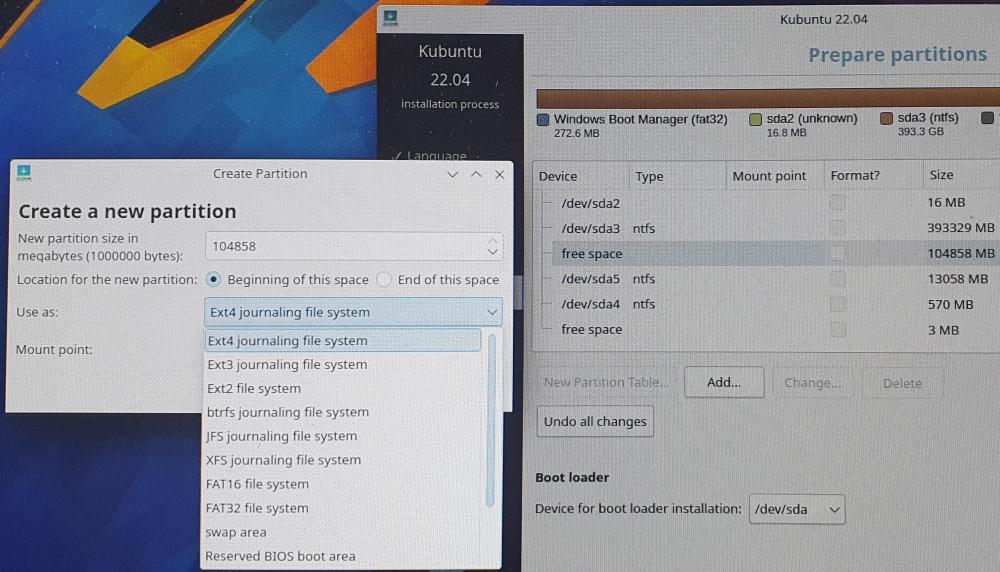Select End of this space radio button

(384, 279)
